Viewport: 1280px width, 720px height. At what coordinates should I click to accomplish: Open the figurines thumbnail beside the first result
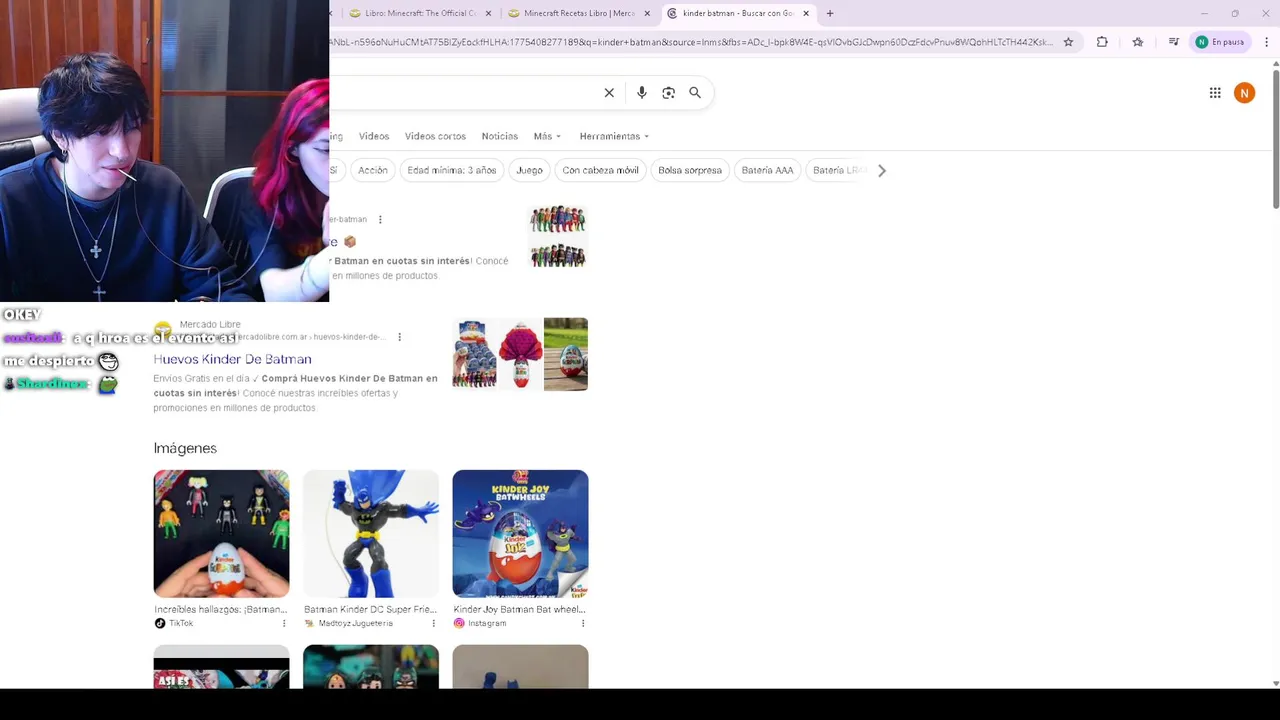(x=557, y=236)
